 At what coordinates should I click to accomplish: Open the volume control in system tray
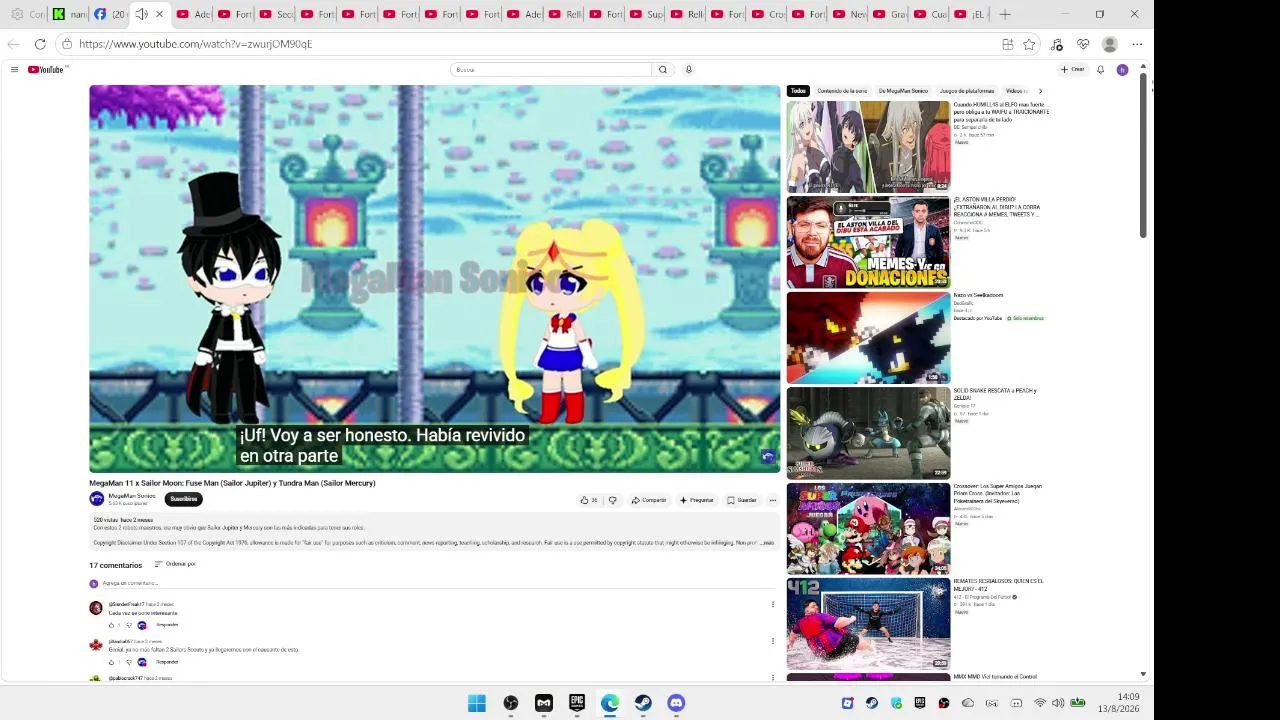(x=1058, y=703)
